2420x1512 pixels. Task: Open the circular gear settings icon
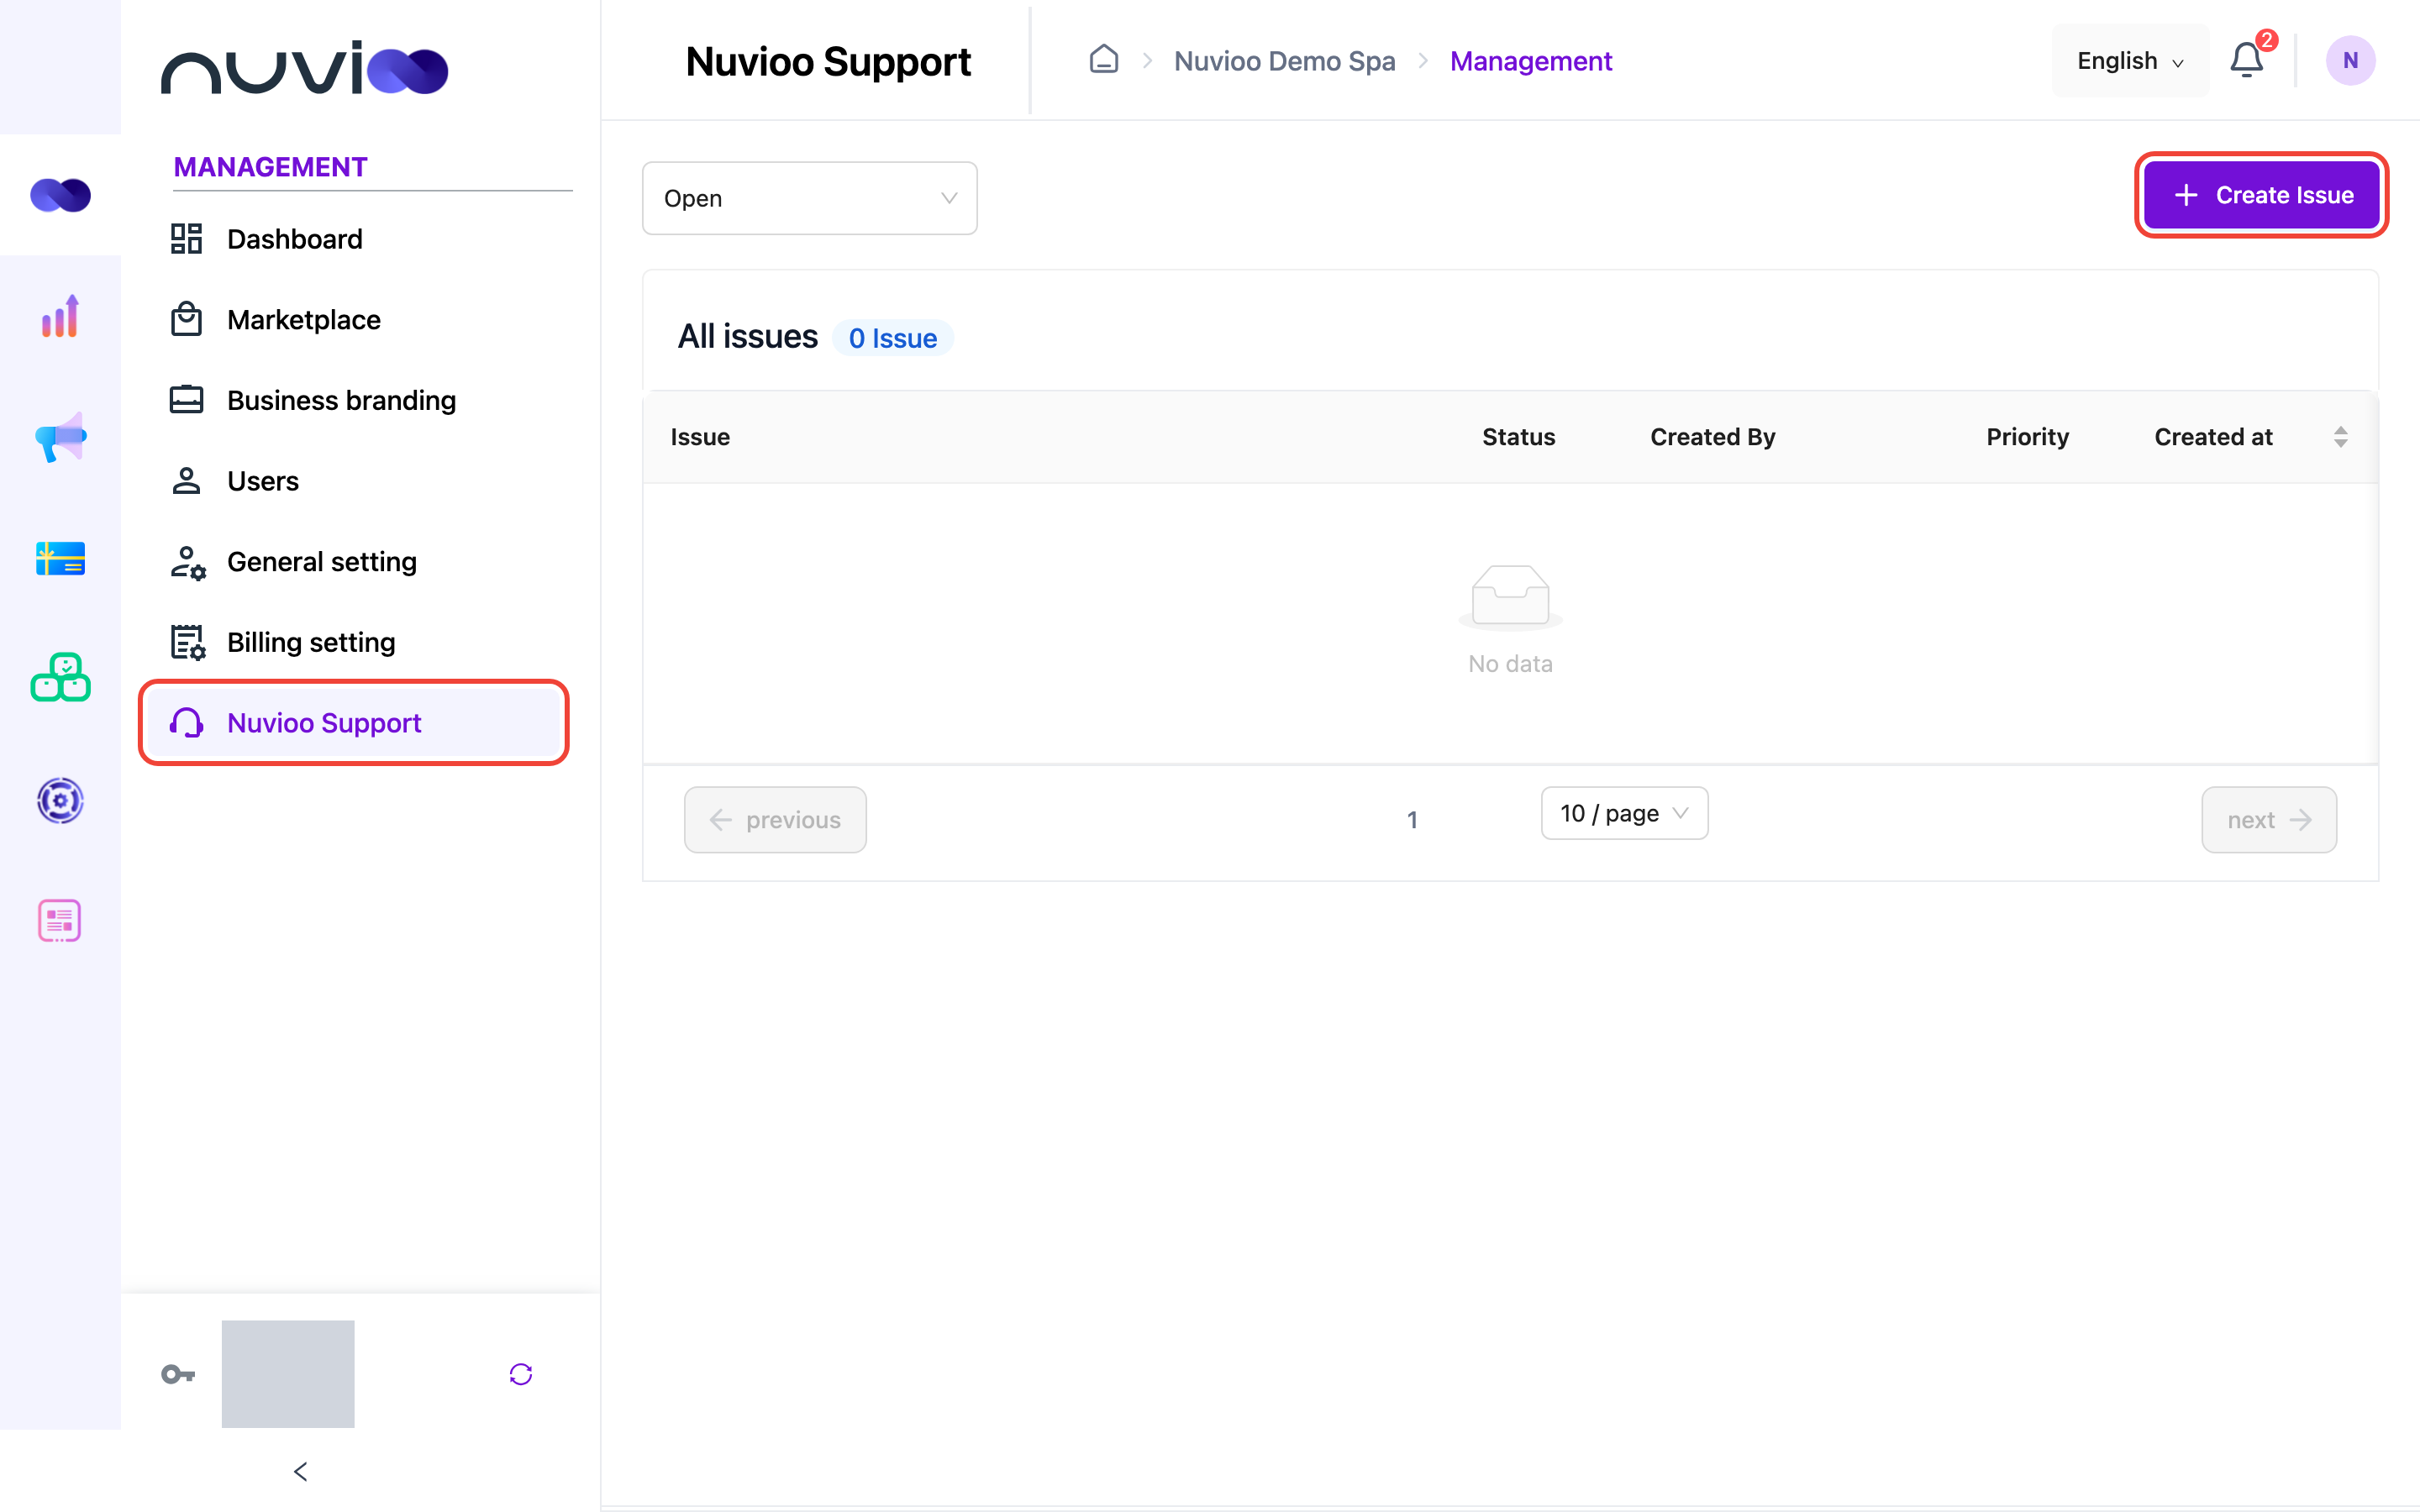coord(60,800)
